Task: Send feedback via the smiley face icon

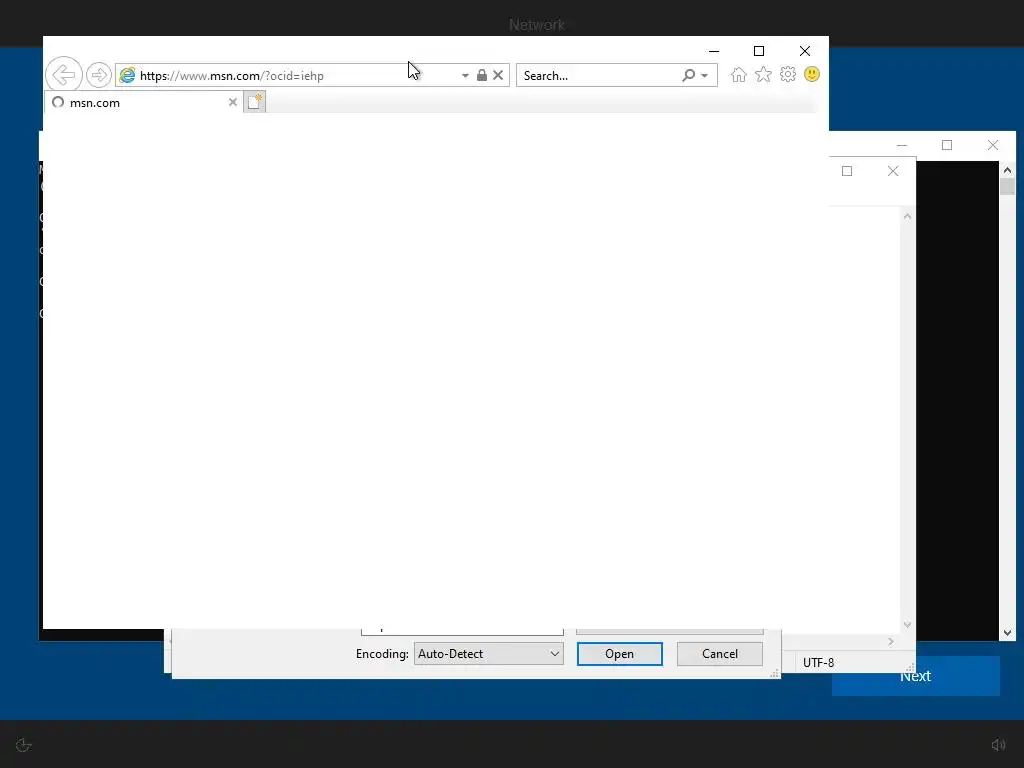Action: point(812,74)
